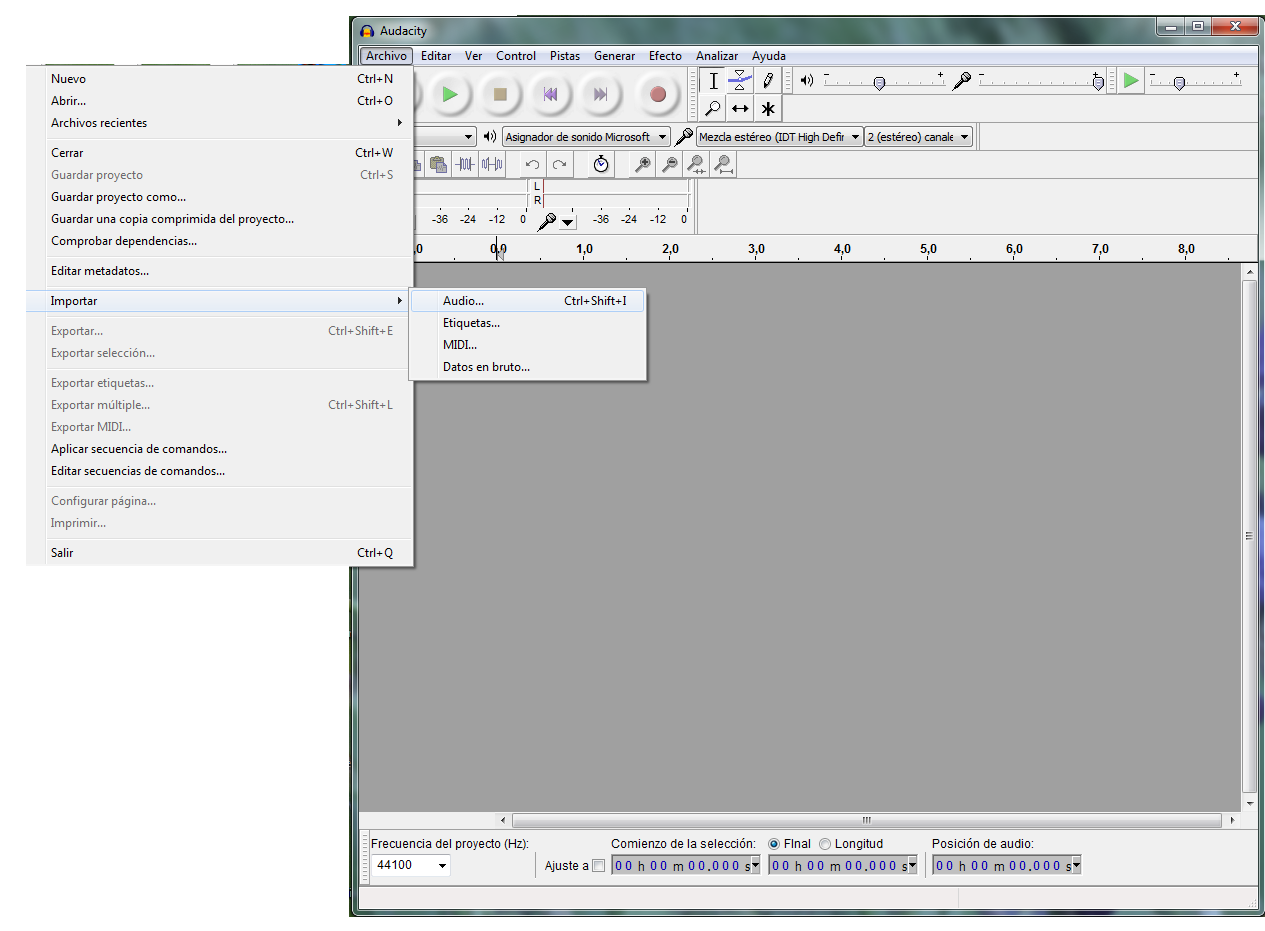Open the input meter dropdown arrow
The width and height of the screenshot is (1265, 931).
(x=568, y=222)
